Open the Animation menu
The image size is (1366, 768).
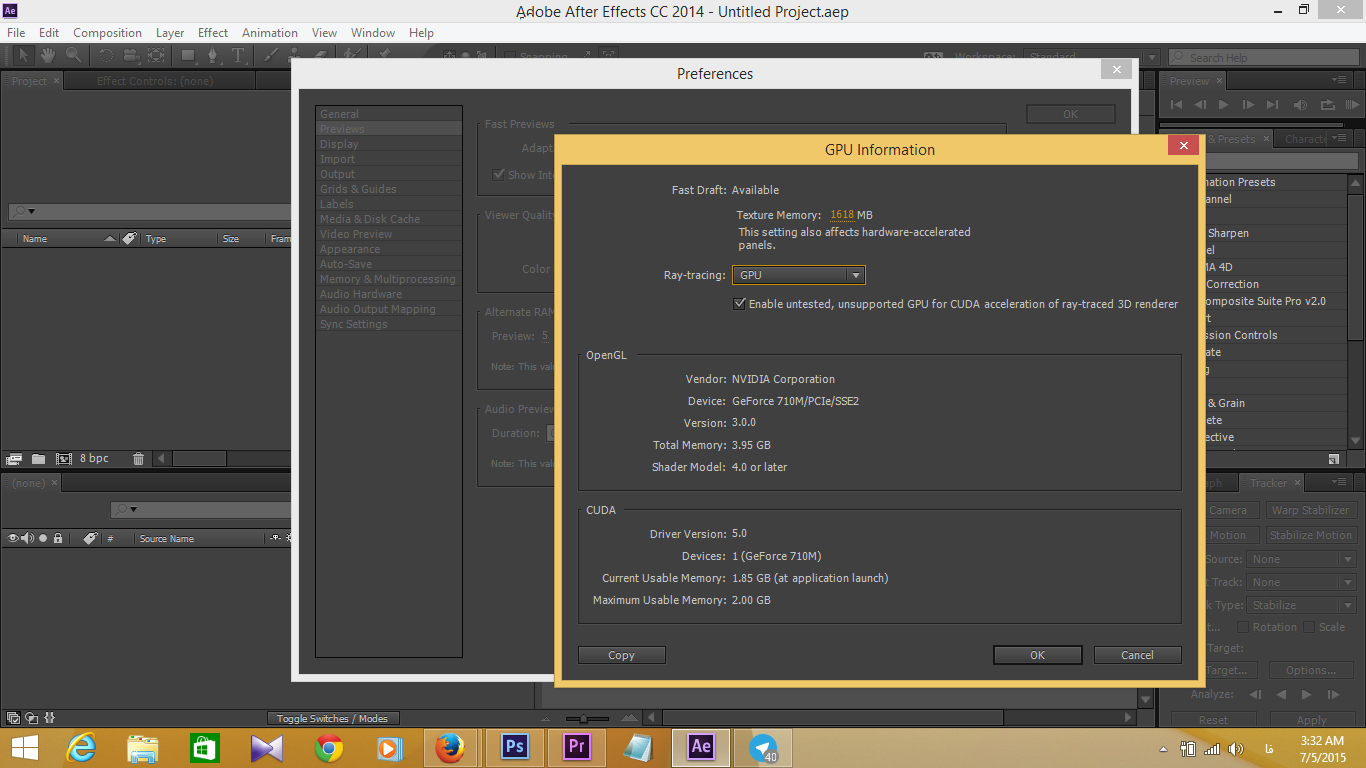tap(270, 33)
